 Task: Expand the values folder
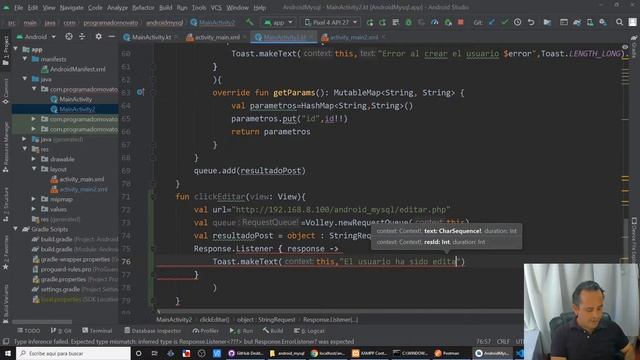coord(34,209)
